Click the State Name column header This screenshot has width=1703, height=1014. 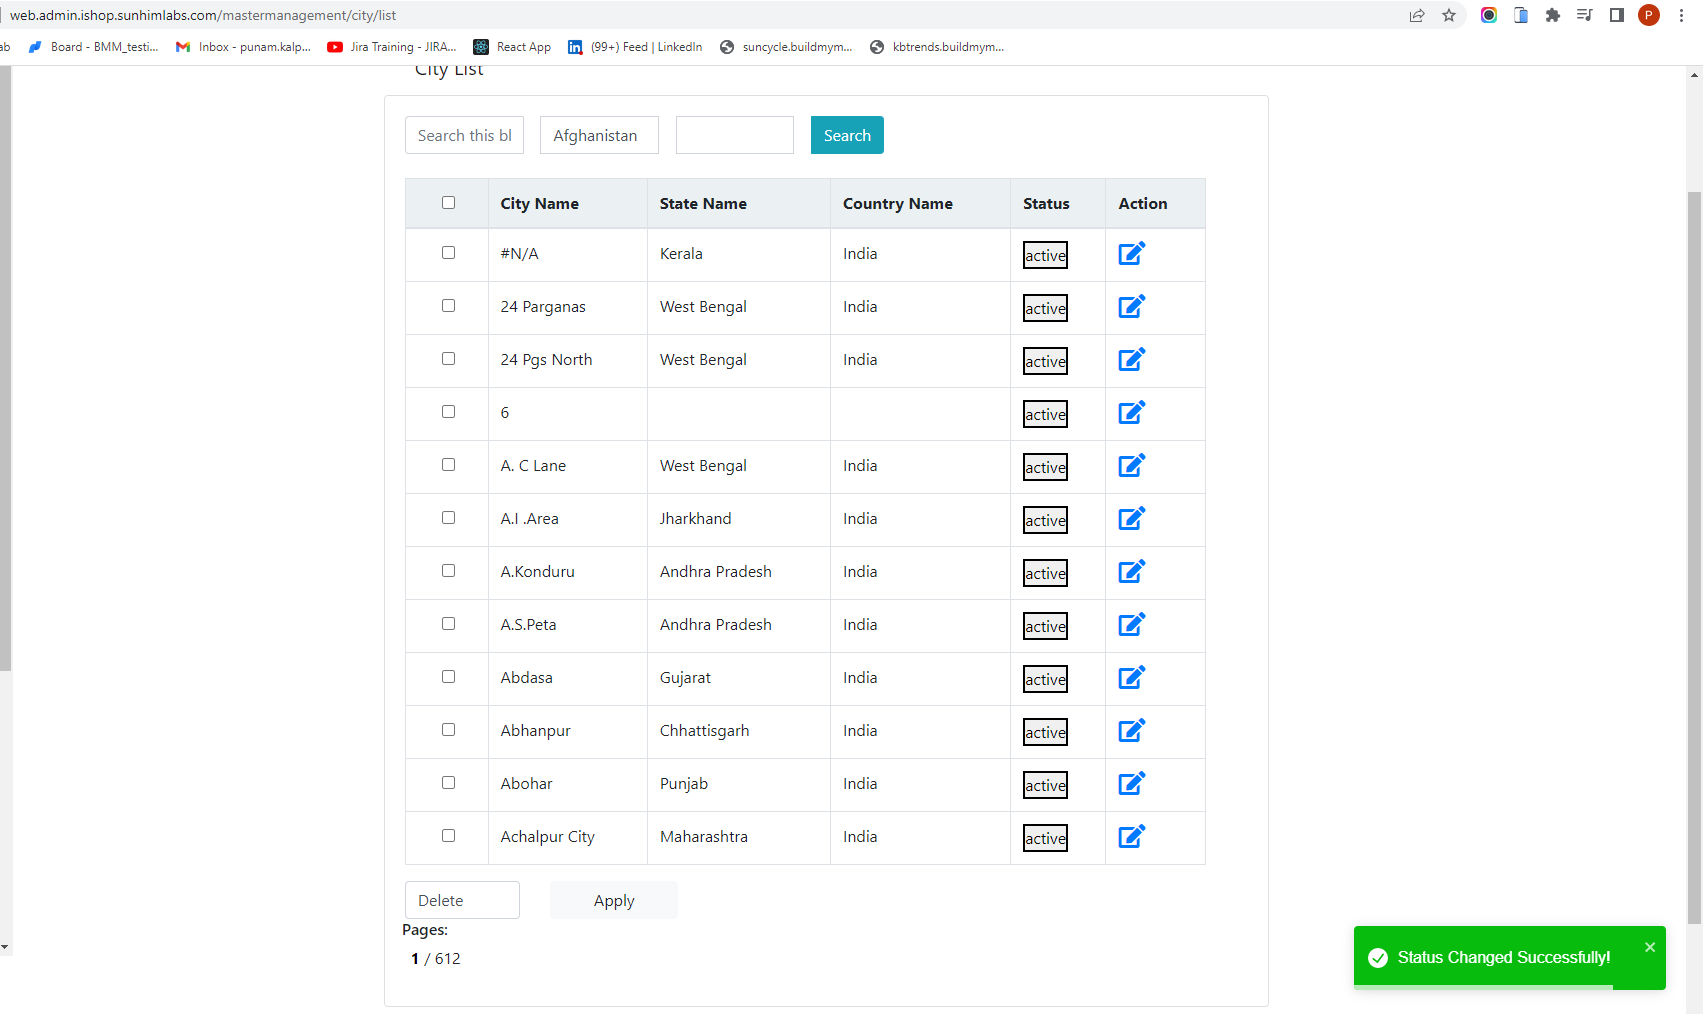[x=703, y=204]
